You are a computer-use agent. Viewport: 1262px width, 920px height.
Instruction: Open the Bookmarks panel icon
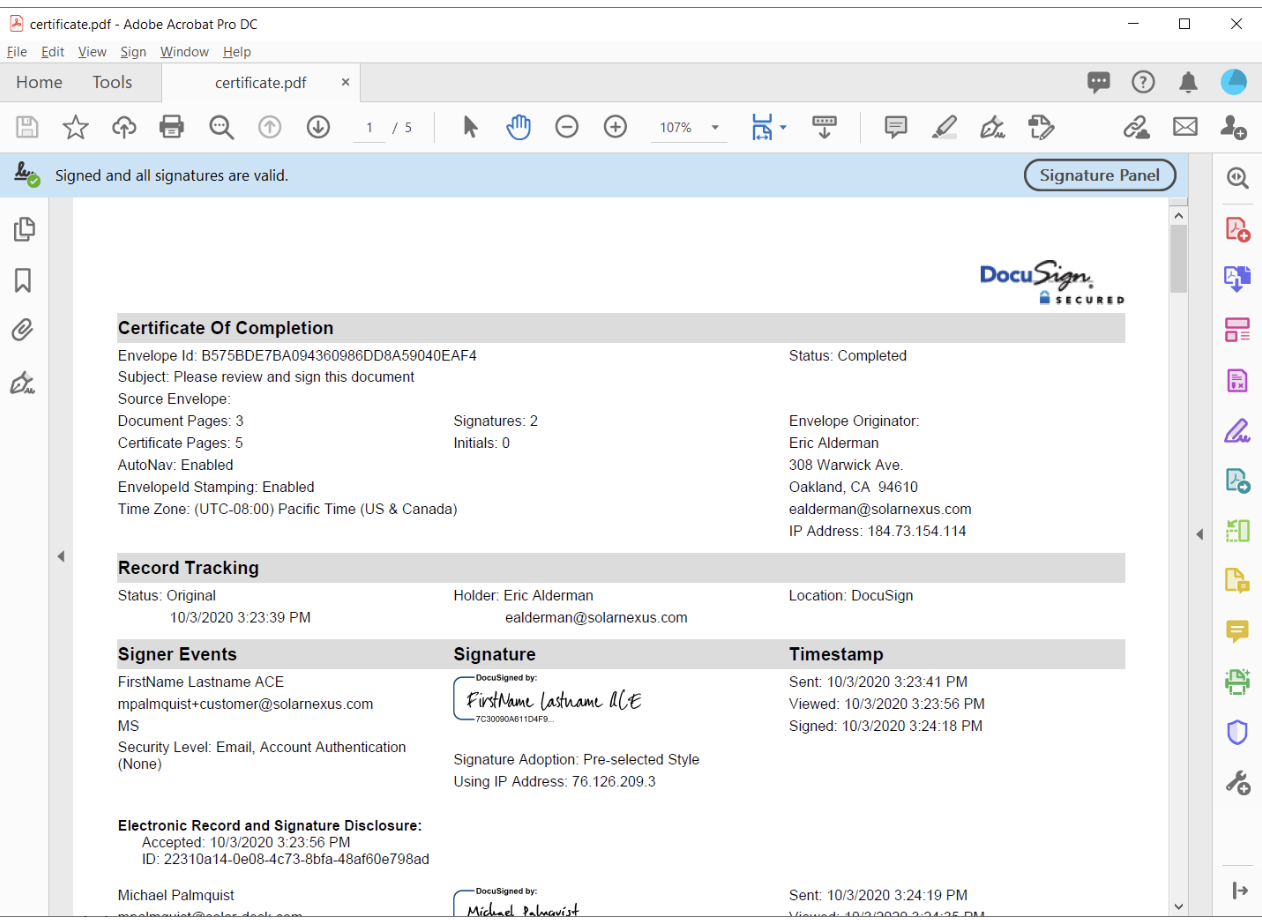(x=23, y=281)
